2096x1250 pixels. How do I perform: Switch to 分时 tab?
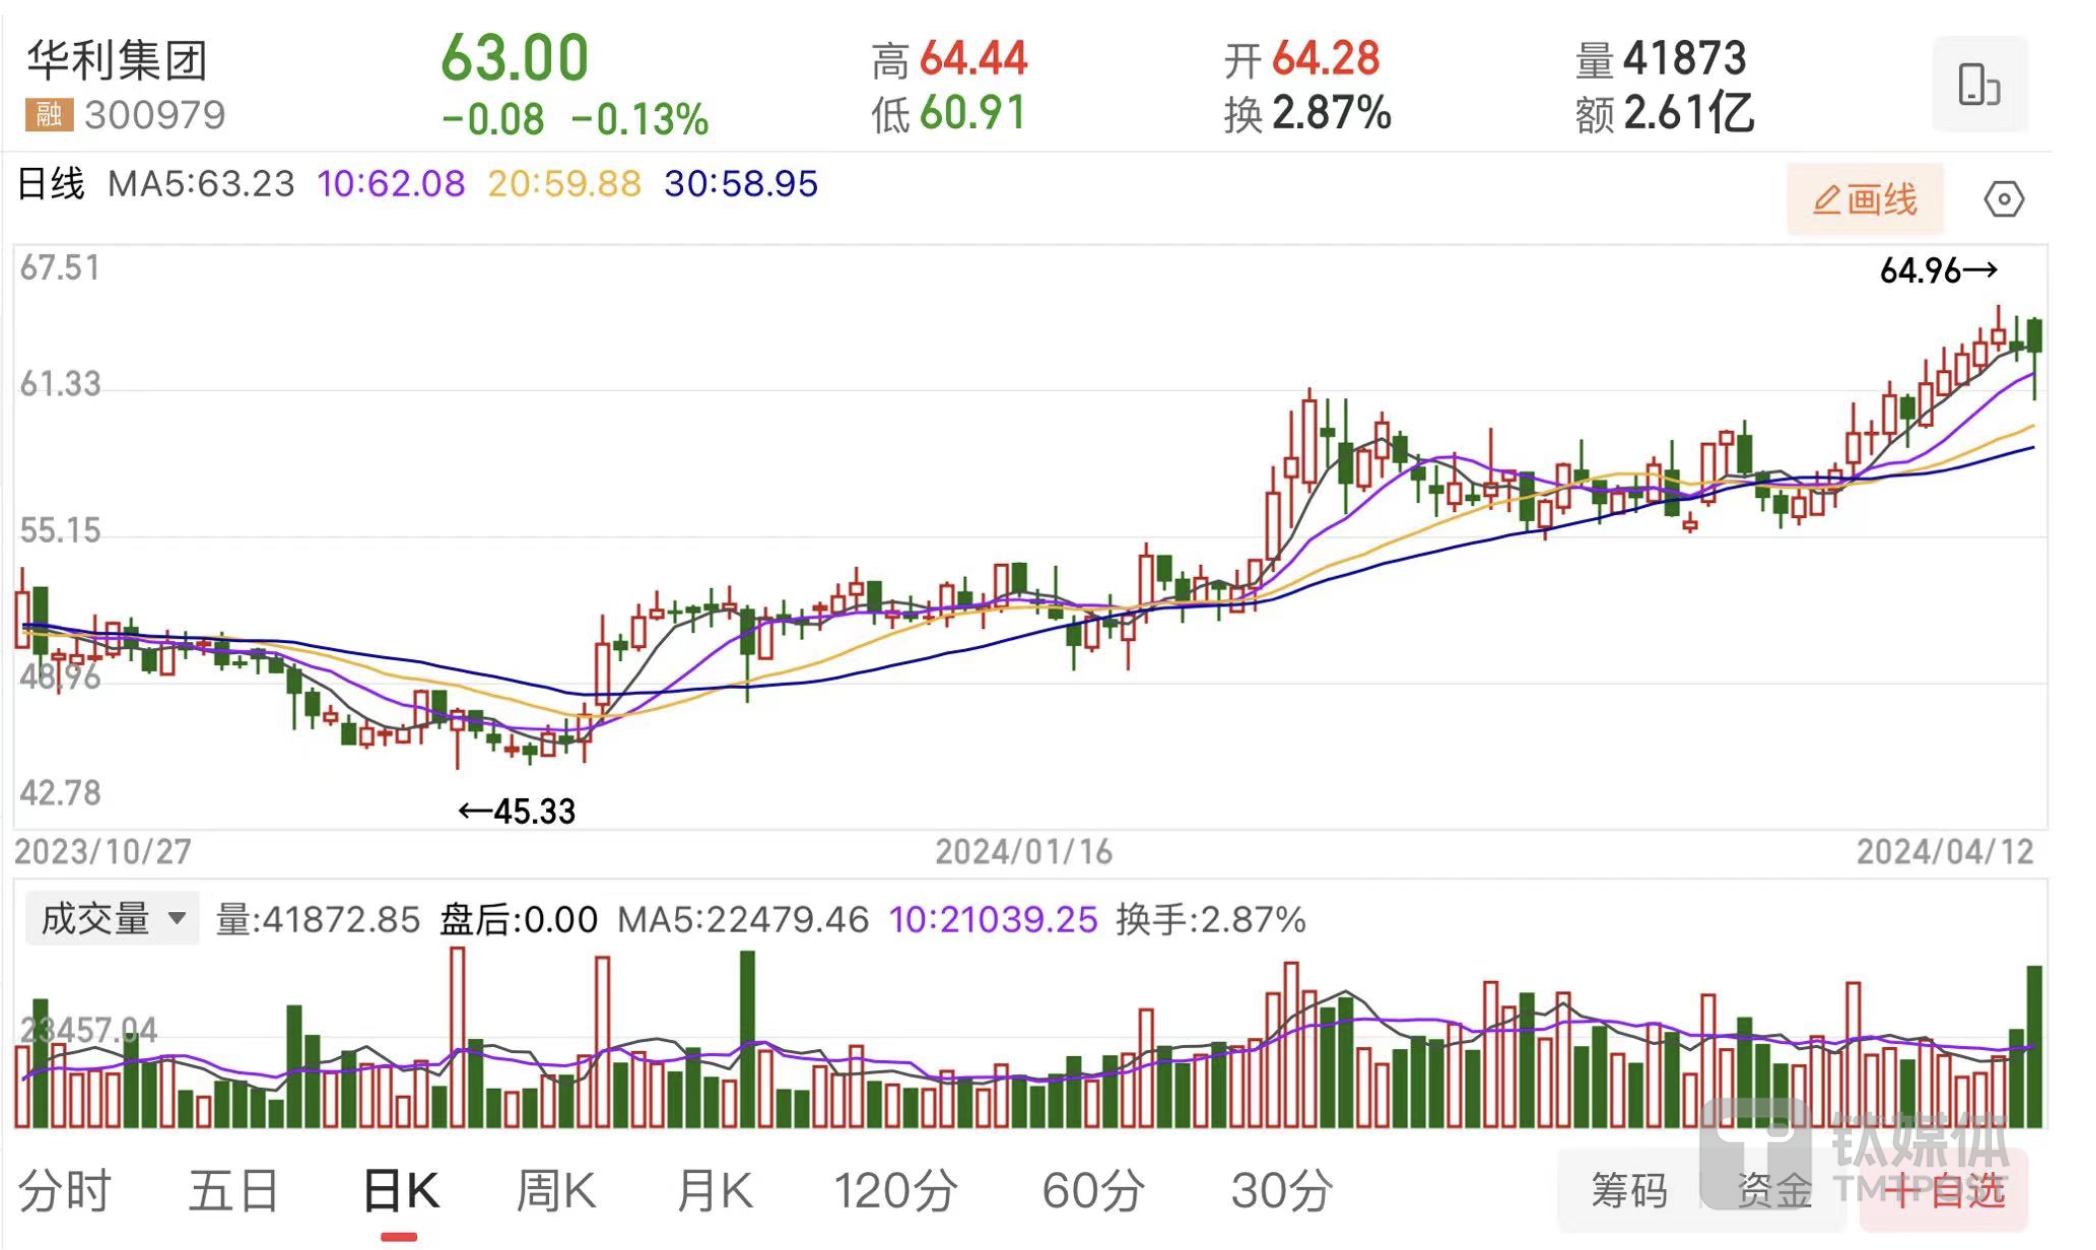pyautogui.click(x=65, y=1191)
